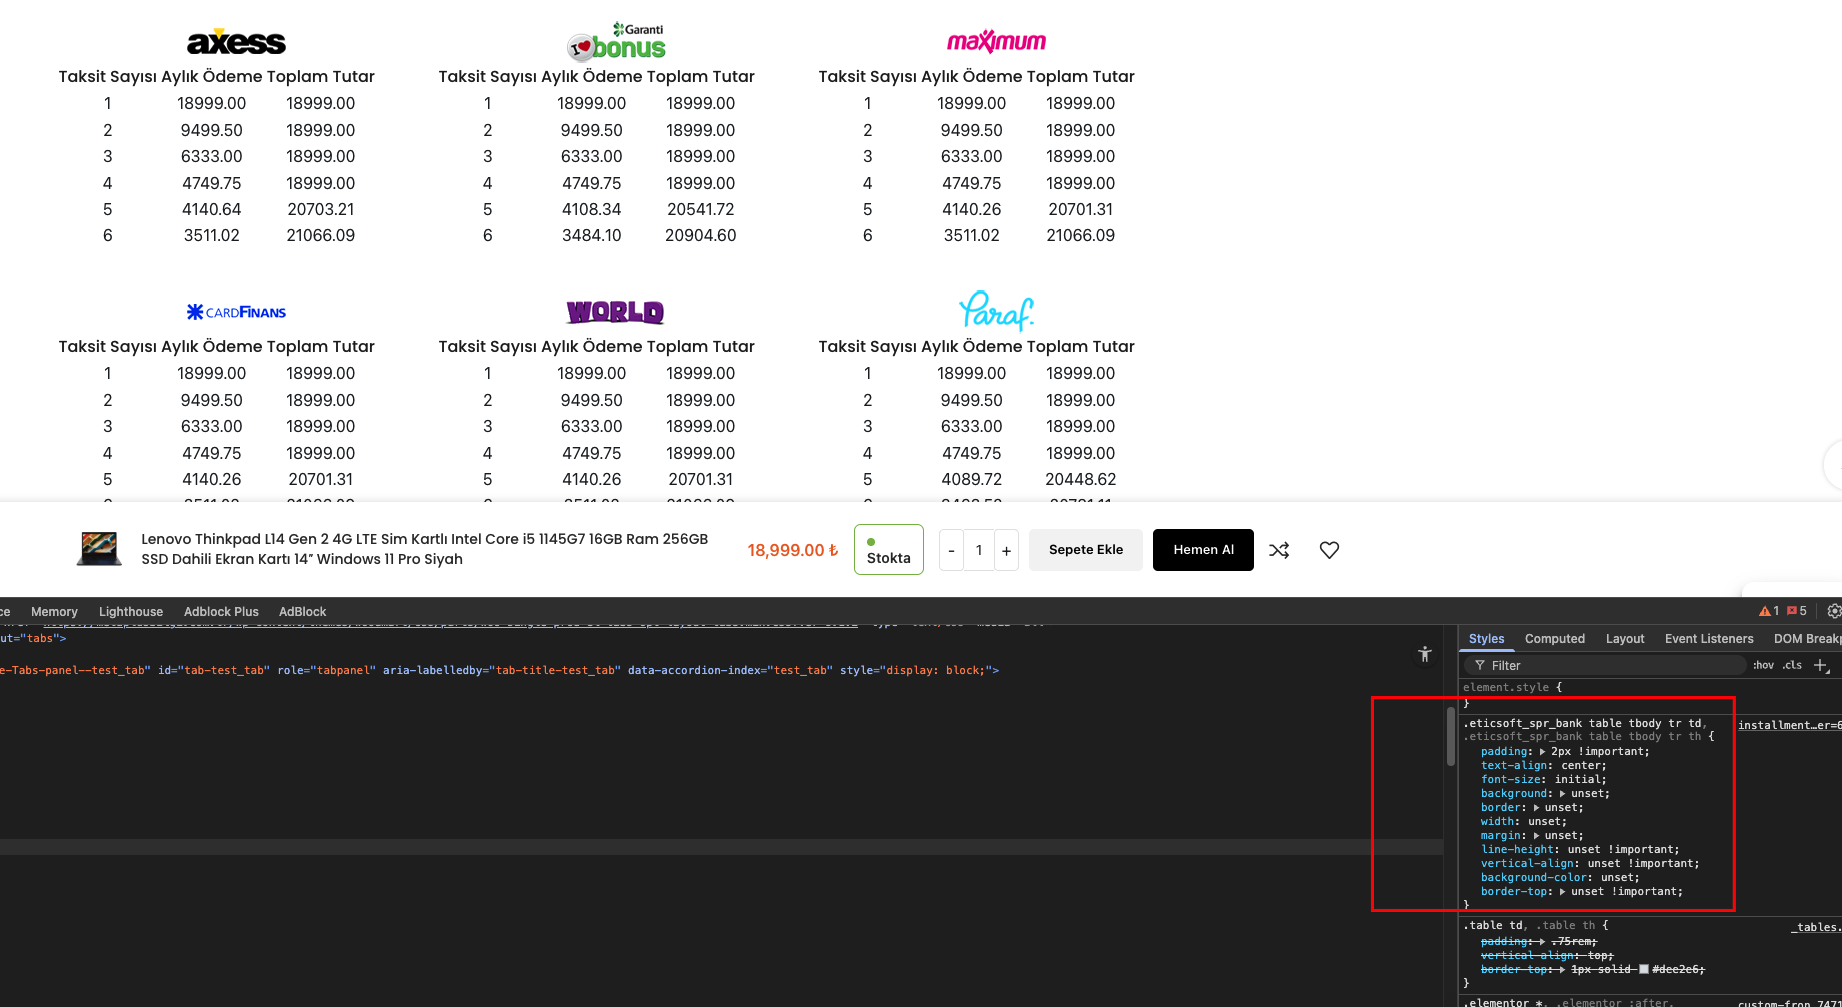Open the Memory panel tab
Screen dimensions: 1842x1007
(x=54, y=611)
